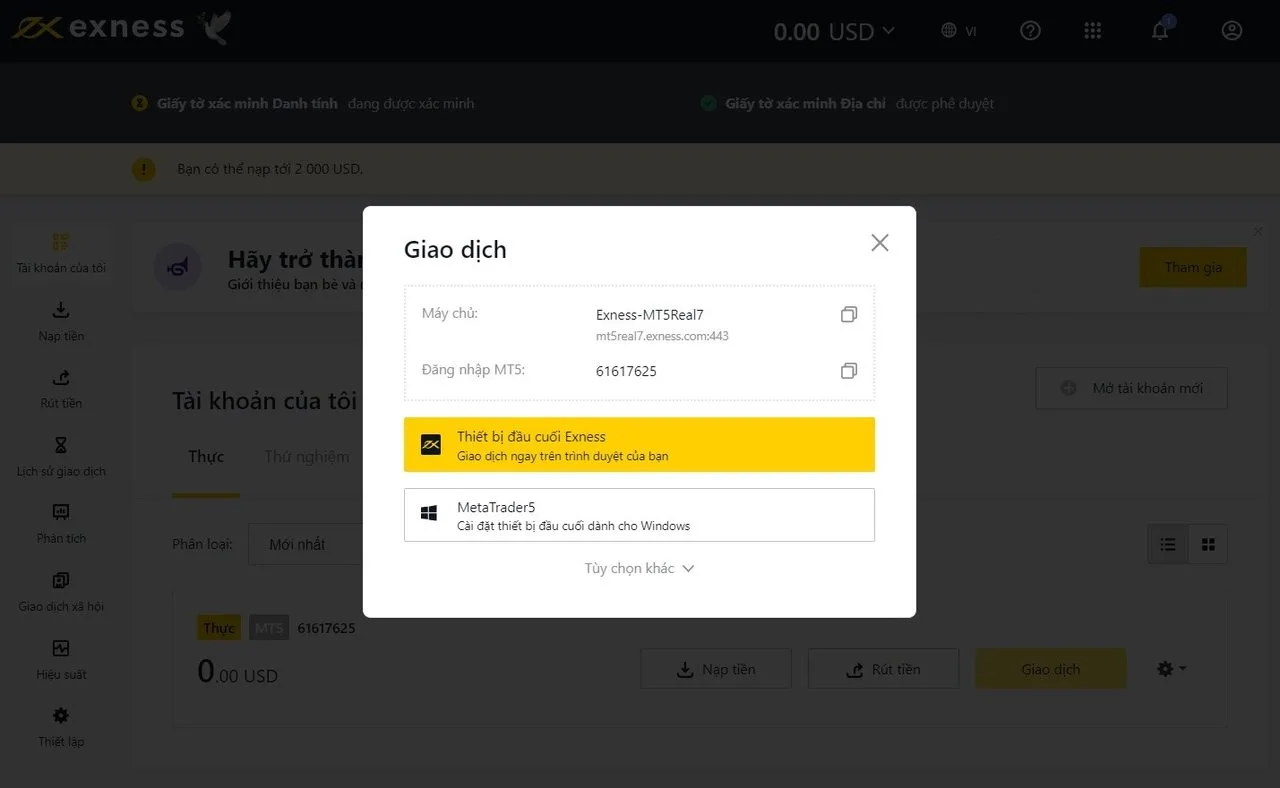
Task: Expand Tùy chọn khác options
Action: 639,568
